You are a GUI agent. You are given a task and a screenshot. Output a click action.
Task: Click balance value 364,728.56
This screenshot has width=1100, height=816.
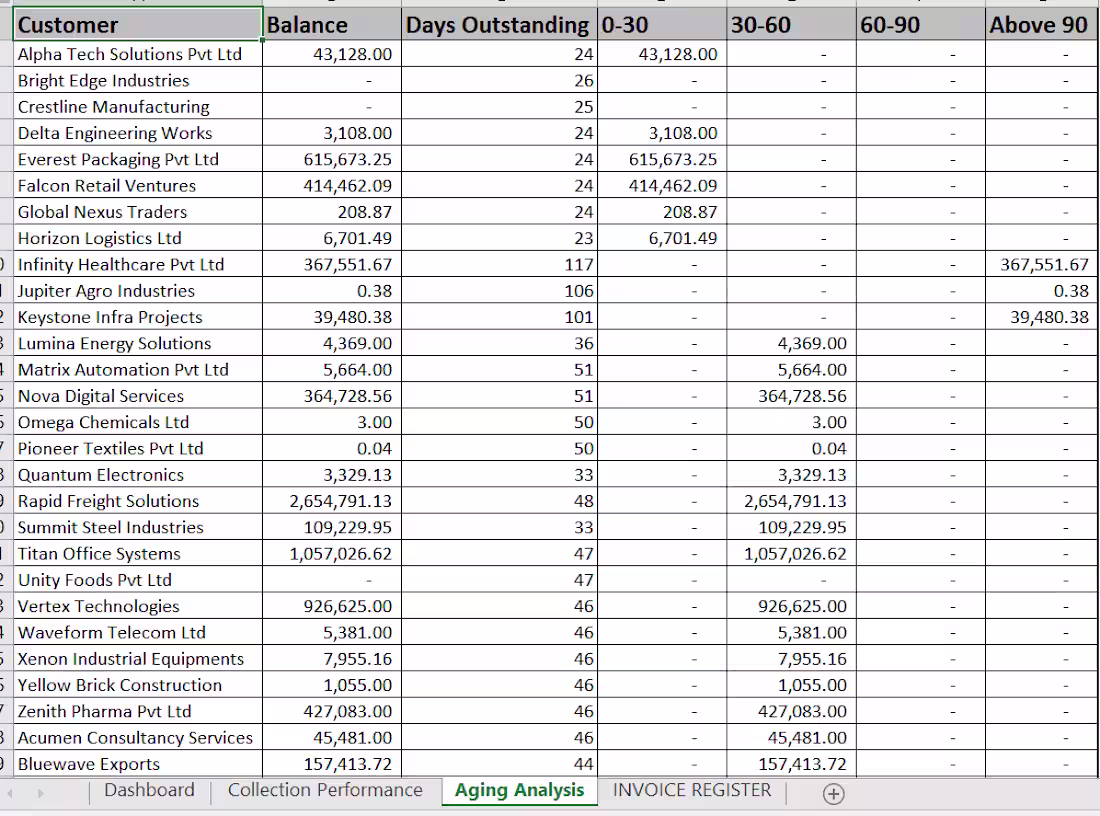pyautogui.click(x=332, y=396)
